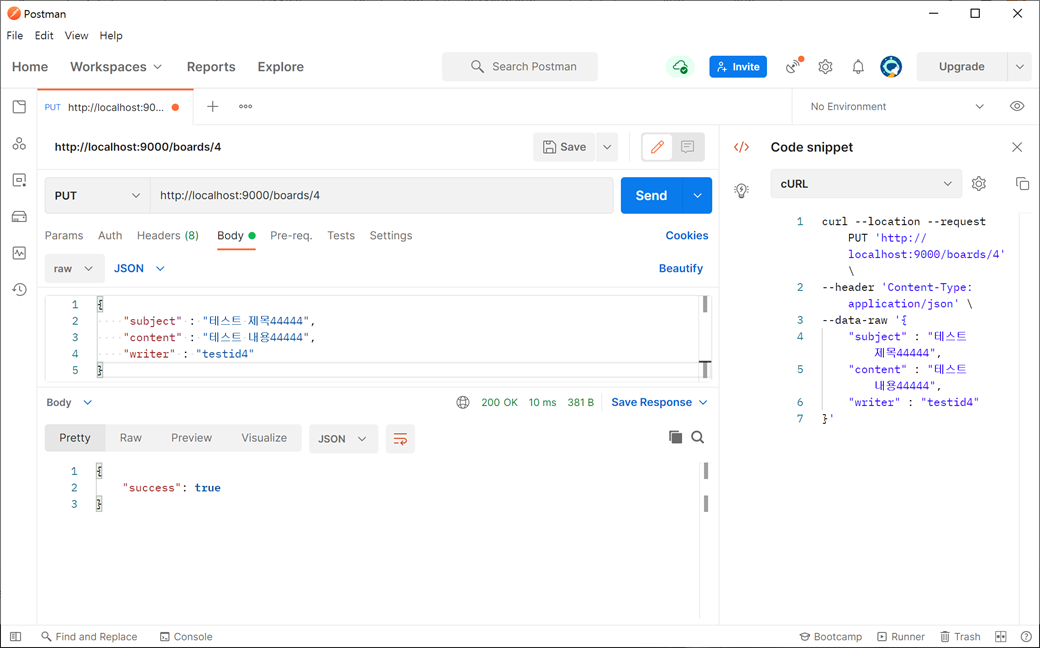The image size is (1040, 648).
Task: Click the code snippet icon
Action: coord(742,147)
